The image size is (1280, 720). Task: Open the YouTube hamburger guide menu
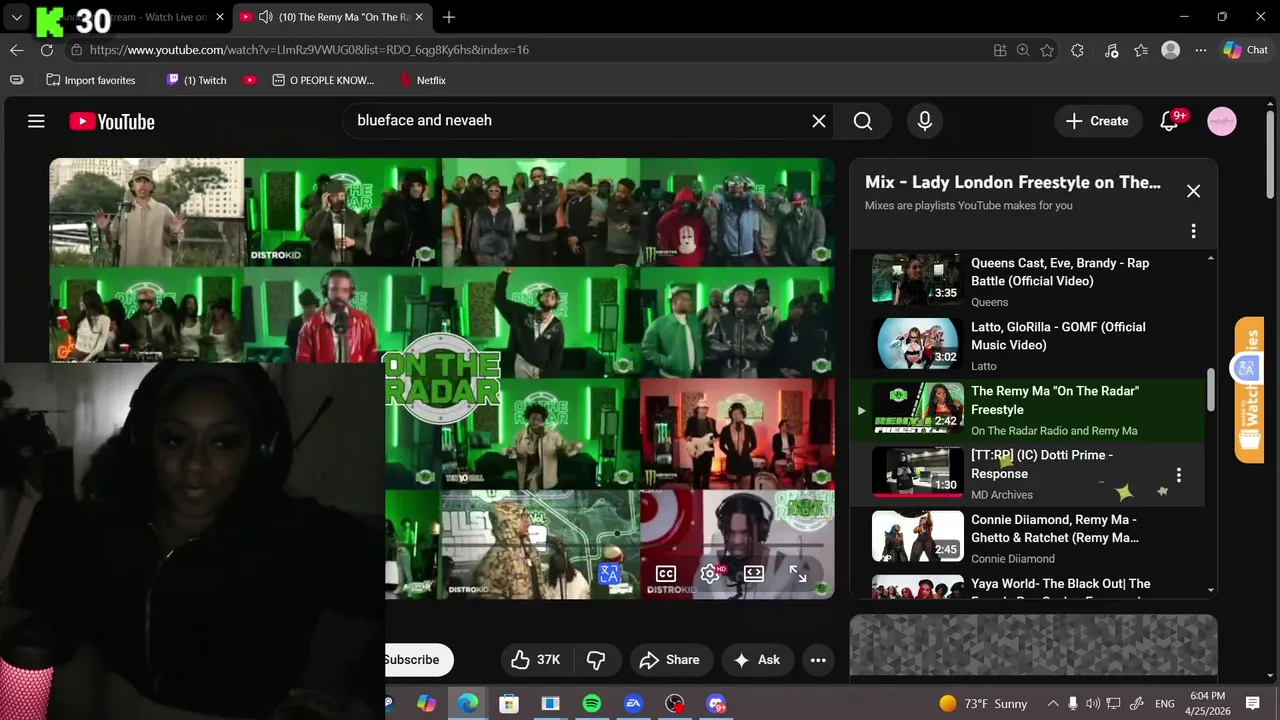[36, 121]
